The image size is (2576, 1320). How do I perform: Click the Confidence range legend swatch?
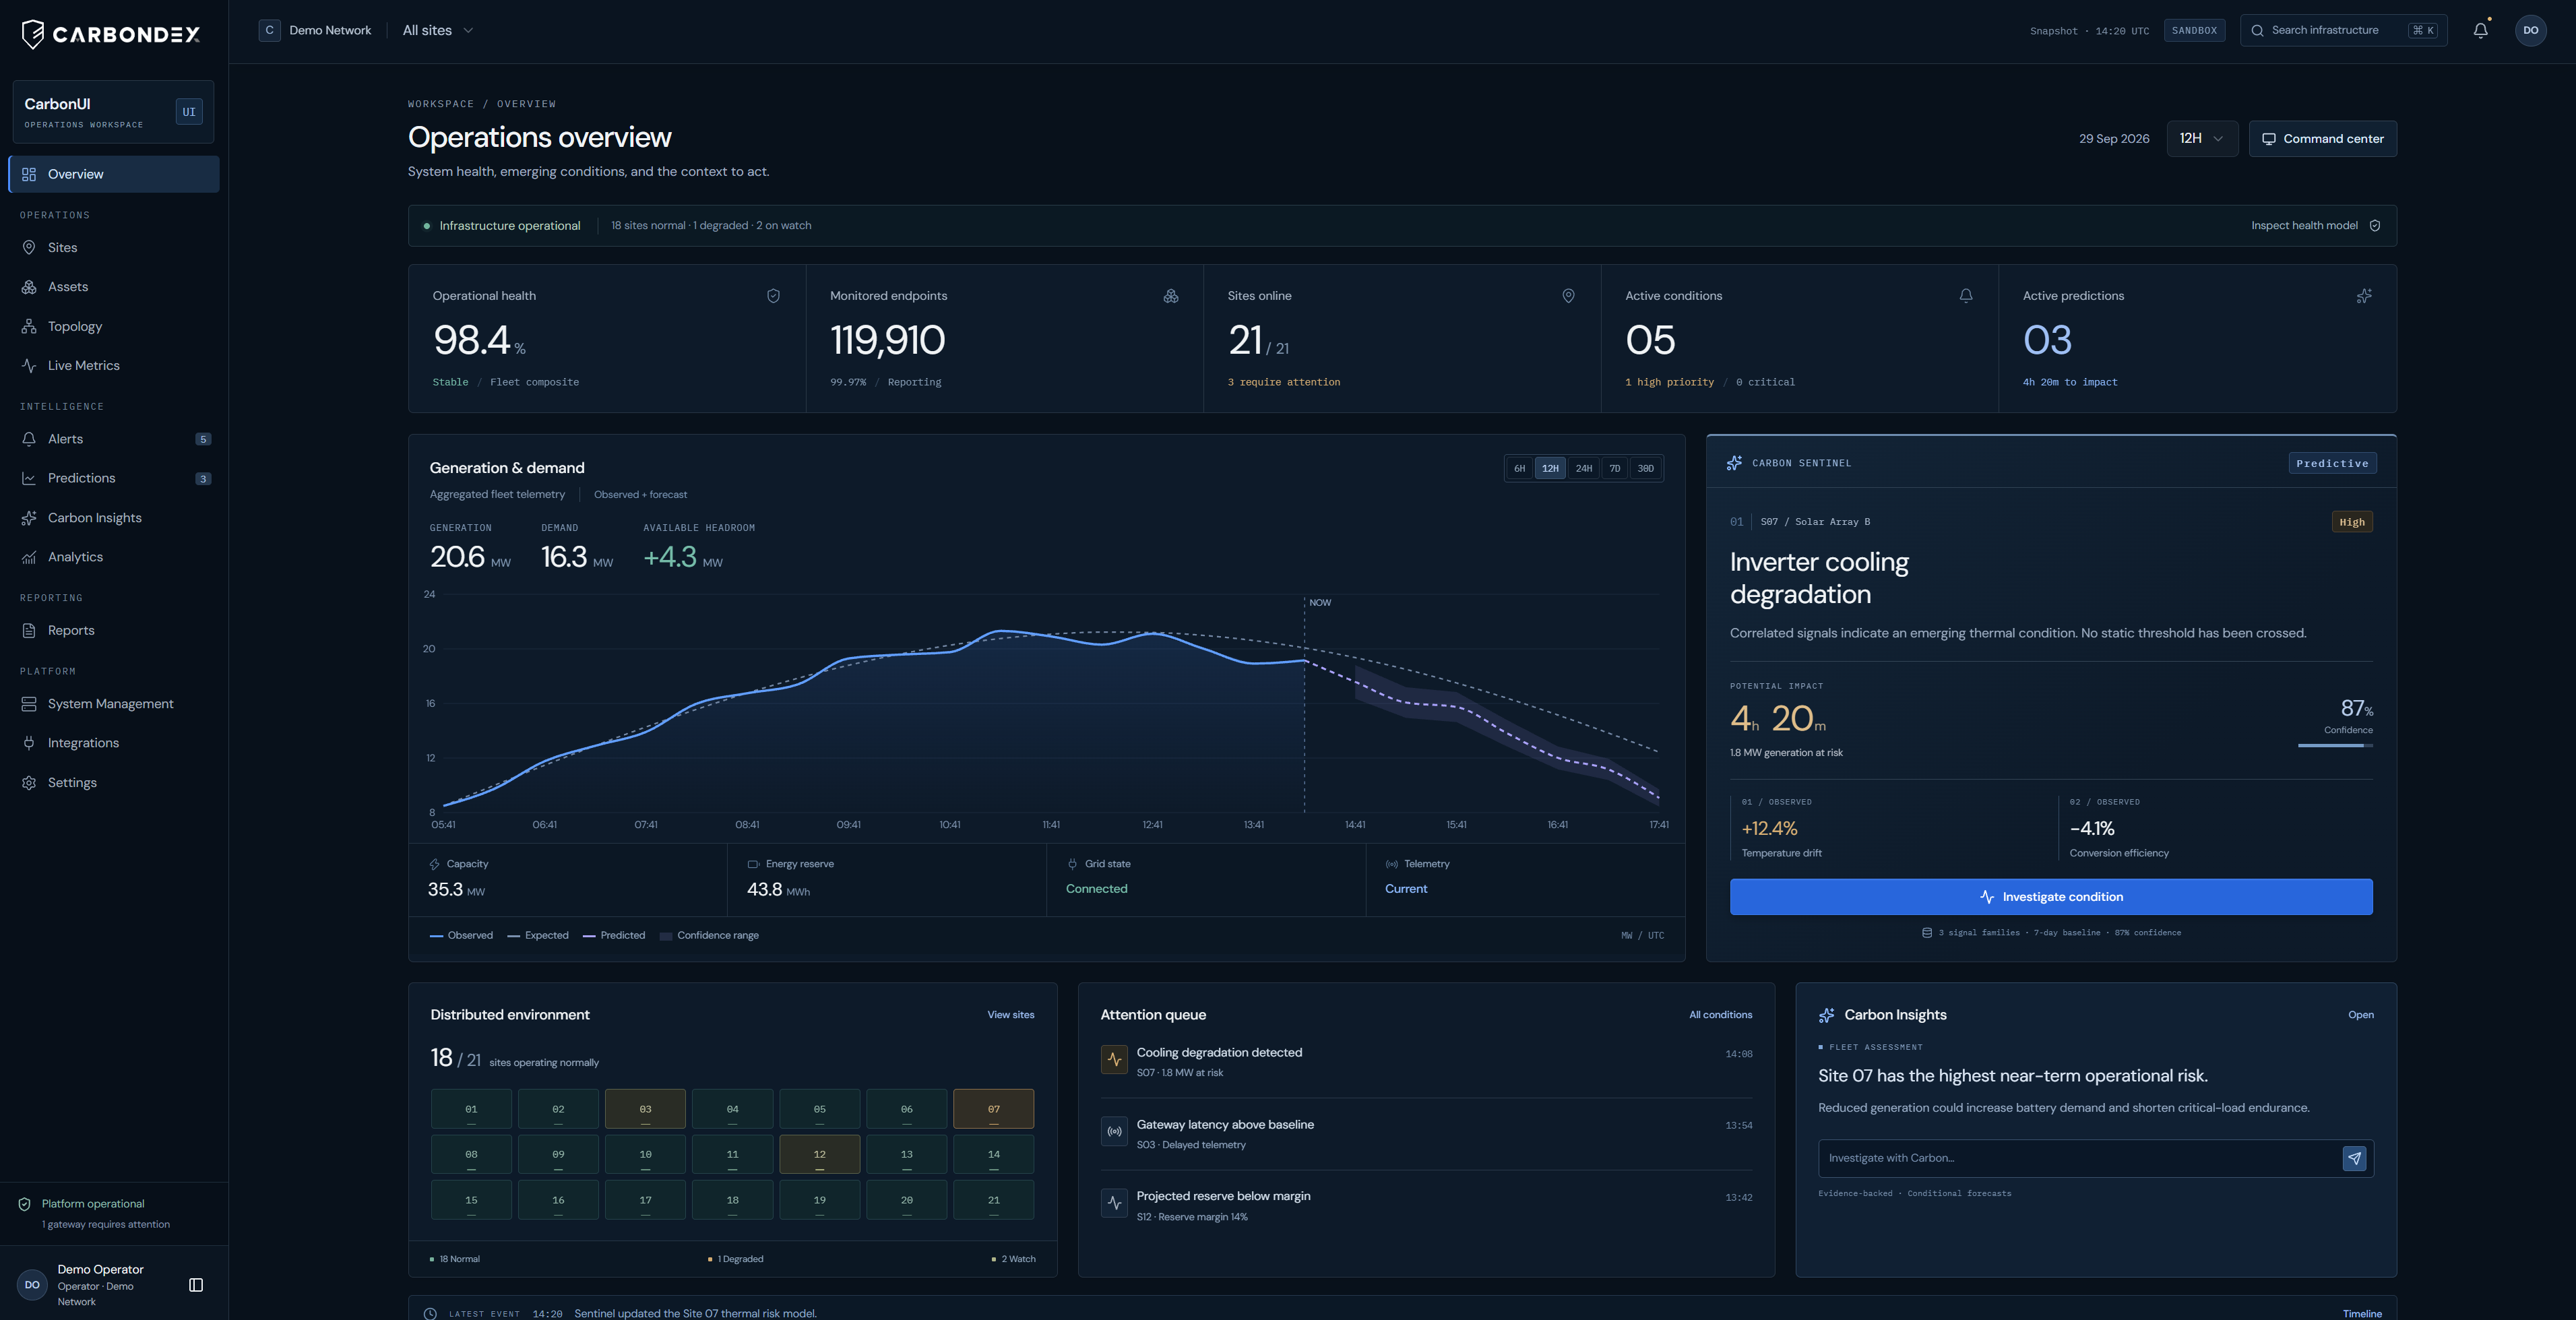tap(666, 936)
